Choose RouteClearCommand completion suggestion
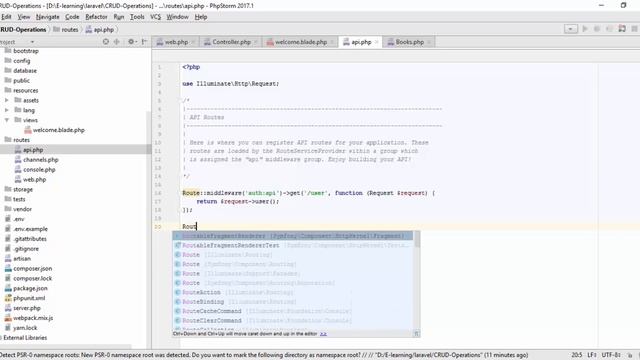The height and width of the screenshot is (360, 640). [x=293, y=320]
